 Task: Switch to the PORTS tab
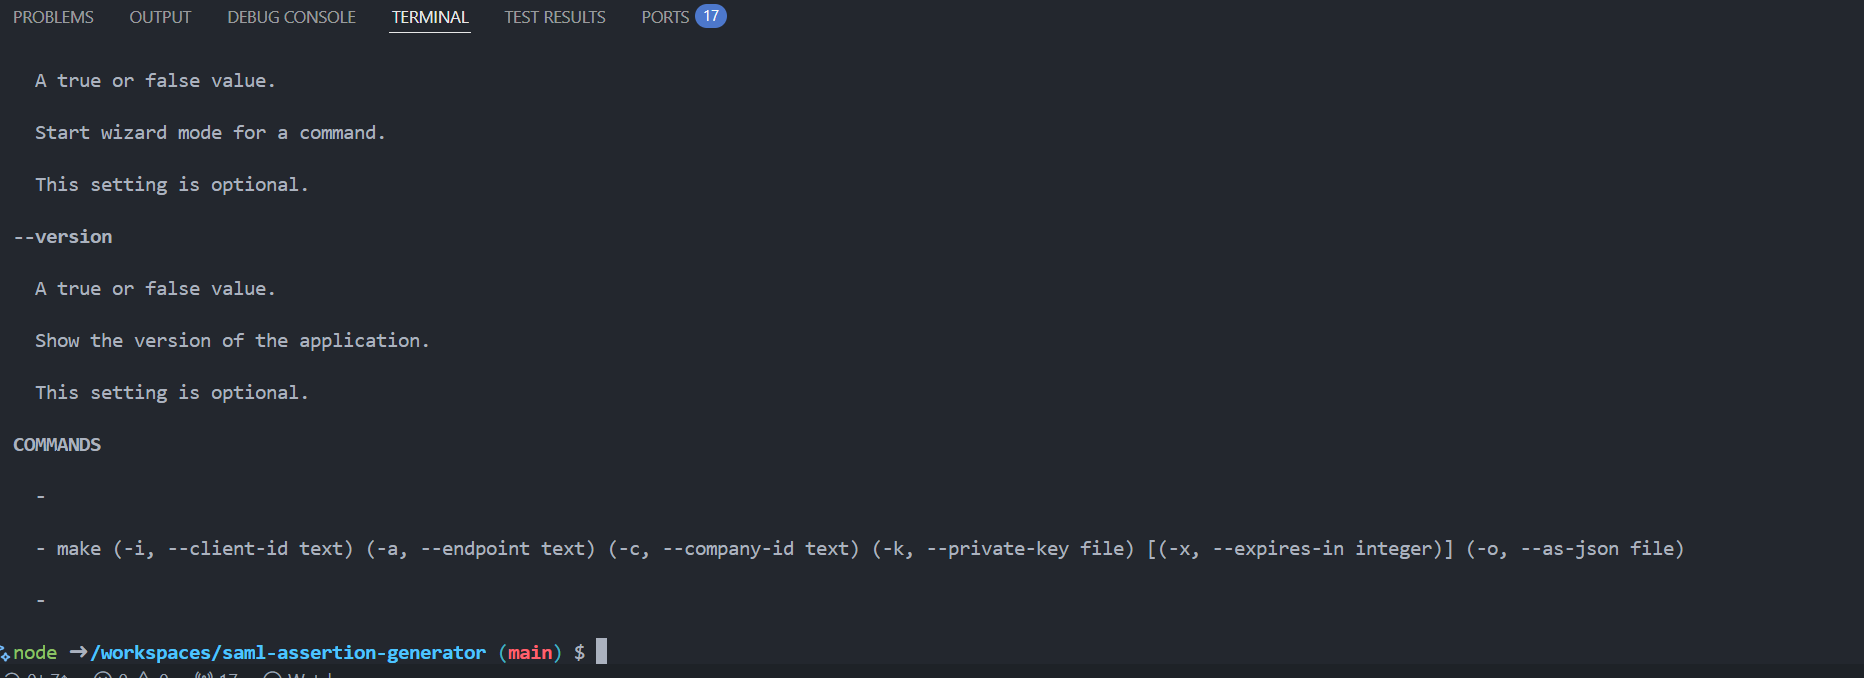(x=665, y=17)
